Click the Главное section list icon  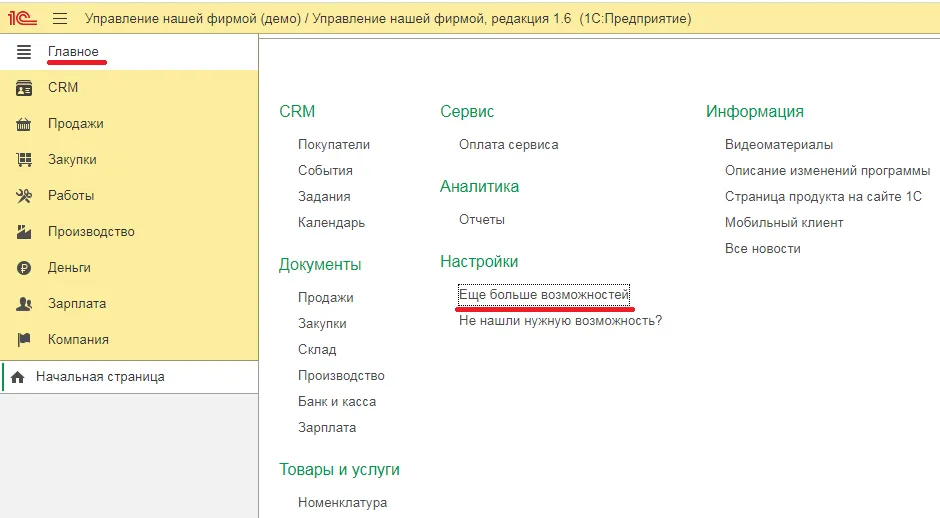point(23,52)
